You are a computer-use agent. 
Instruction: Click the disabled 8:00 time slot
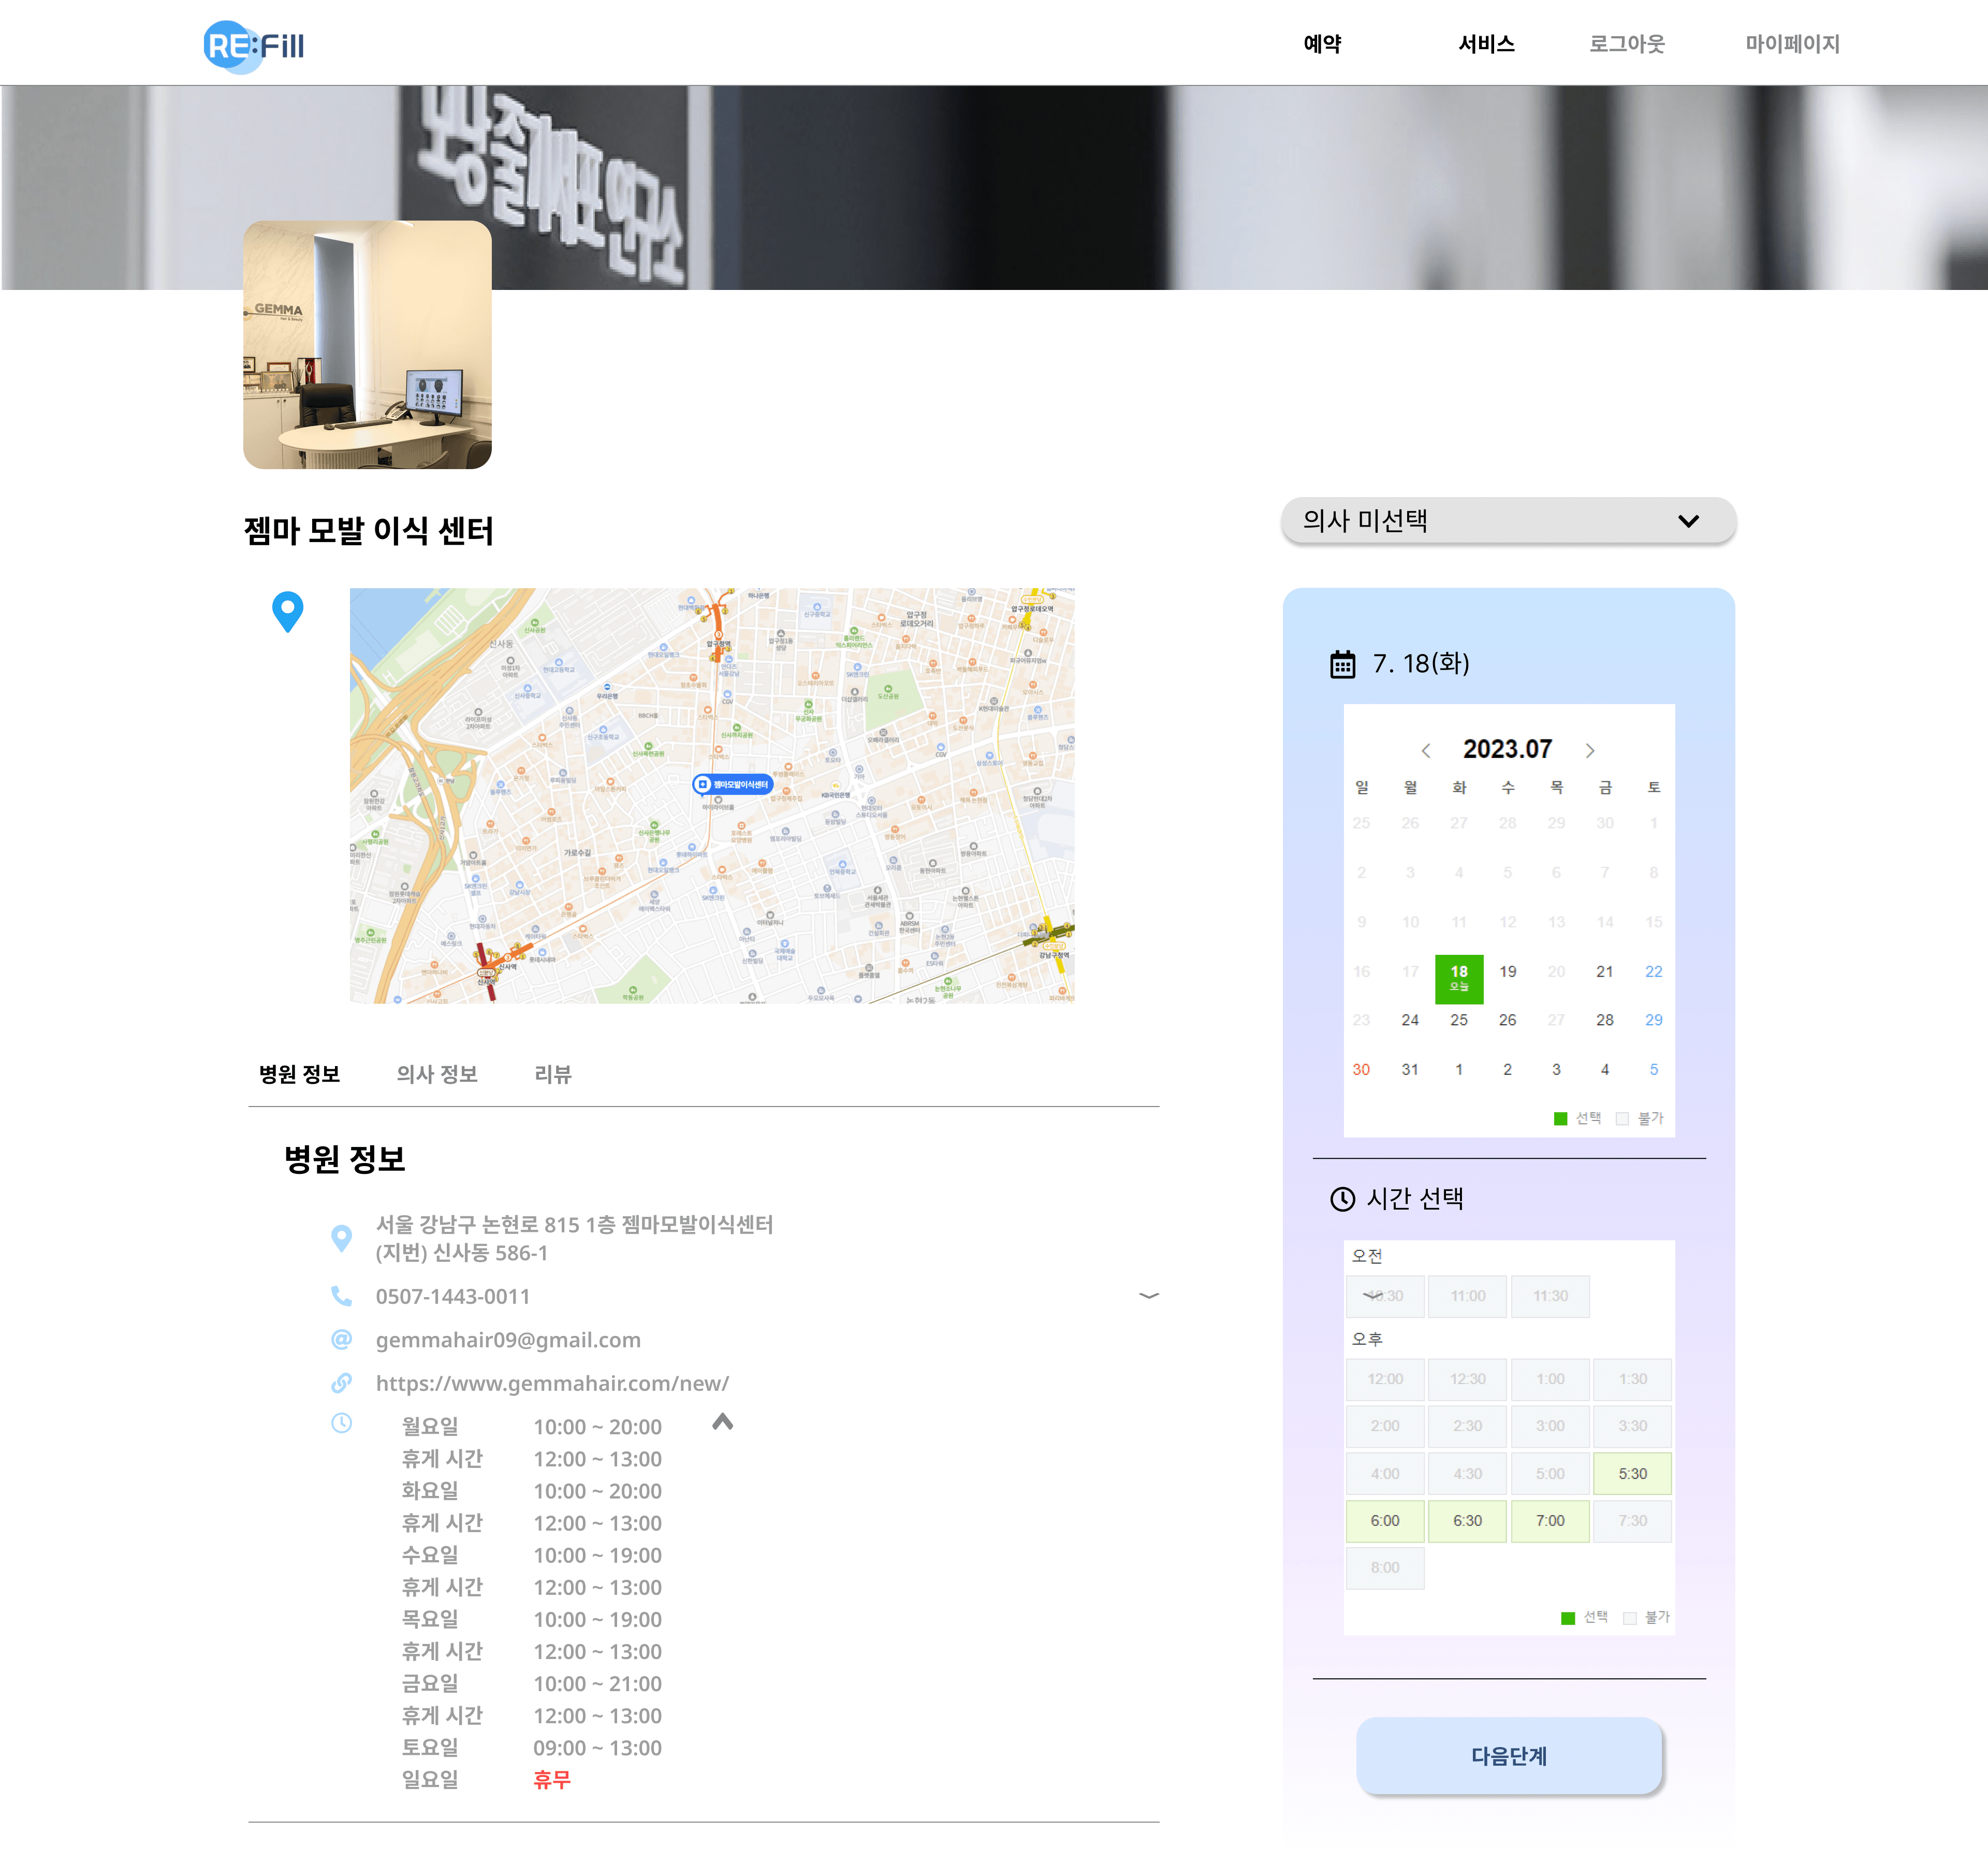tap(1385, 1568)
